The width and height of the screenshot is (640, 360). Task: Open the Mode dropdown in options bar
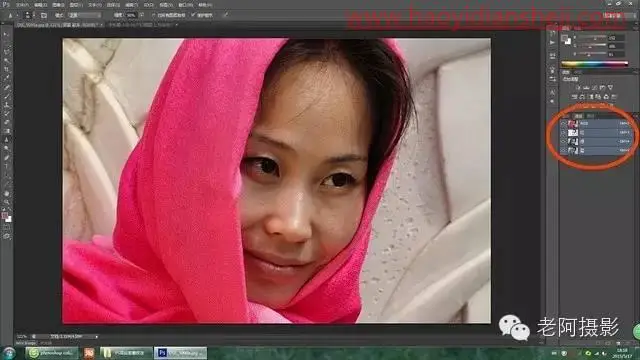tap(84, 15)
